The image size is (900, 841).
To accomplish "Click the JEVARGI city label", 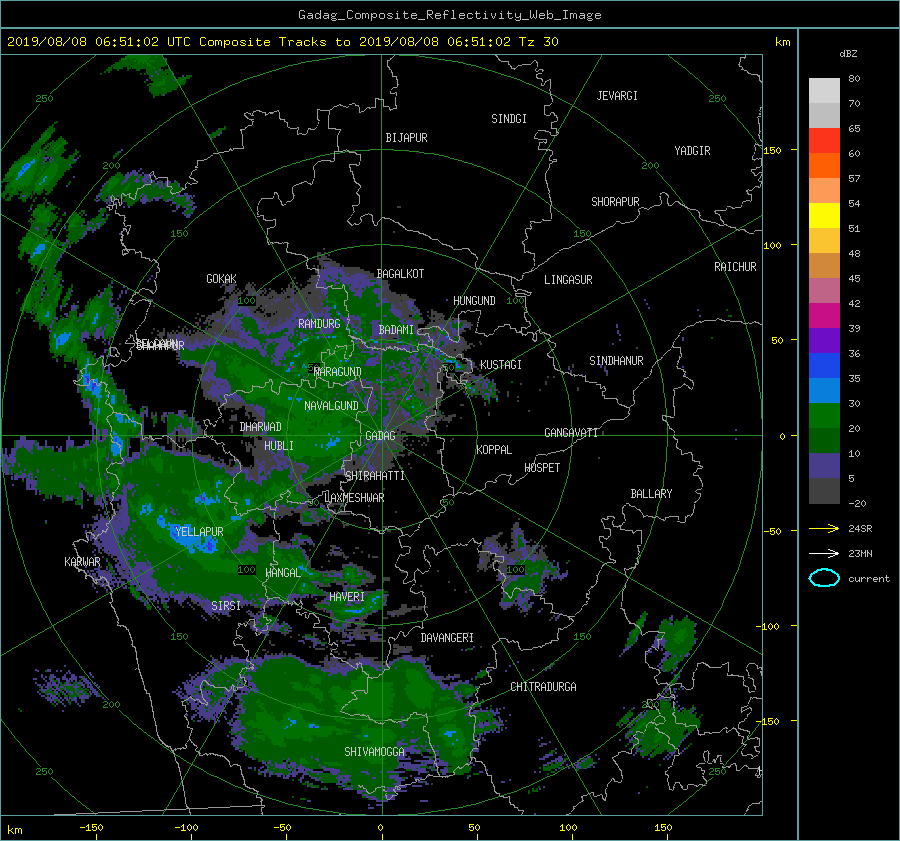I will tap(617, 96).
